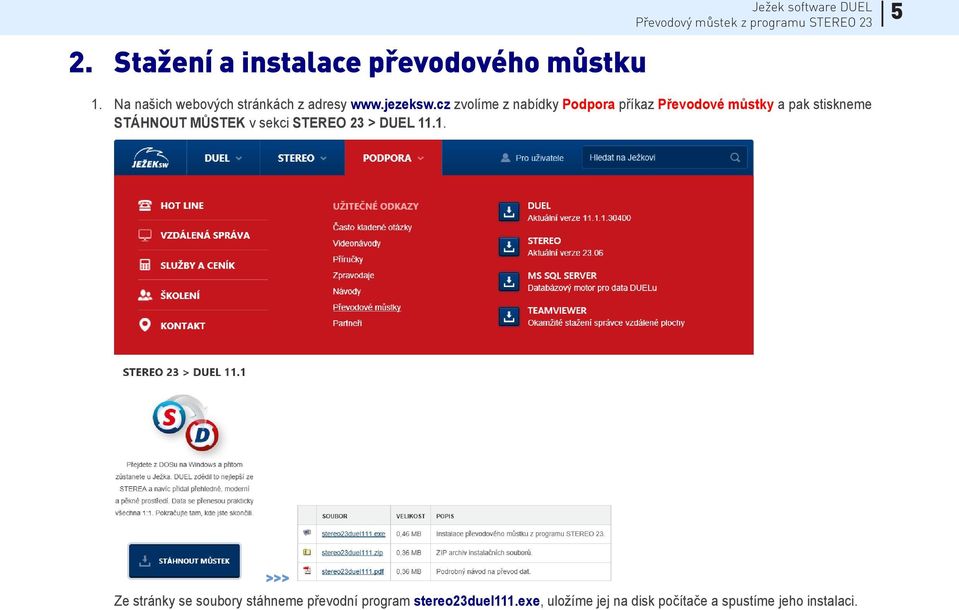Open stereo23duel111.pdf file
Image resolution: width=959 pixels, height=610 pixels.
(x=352, y=571)
